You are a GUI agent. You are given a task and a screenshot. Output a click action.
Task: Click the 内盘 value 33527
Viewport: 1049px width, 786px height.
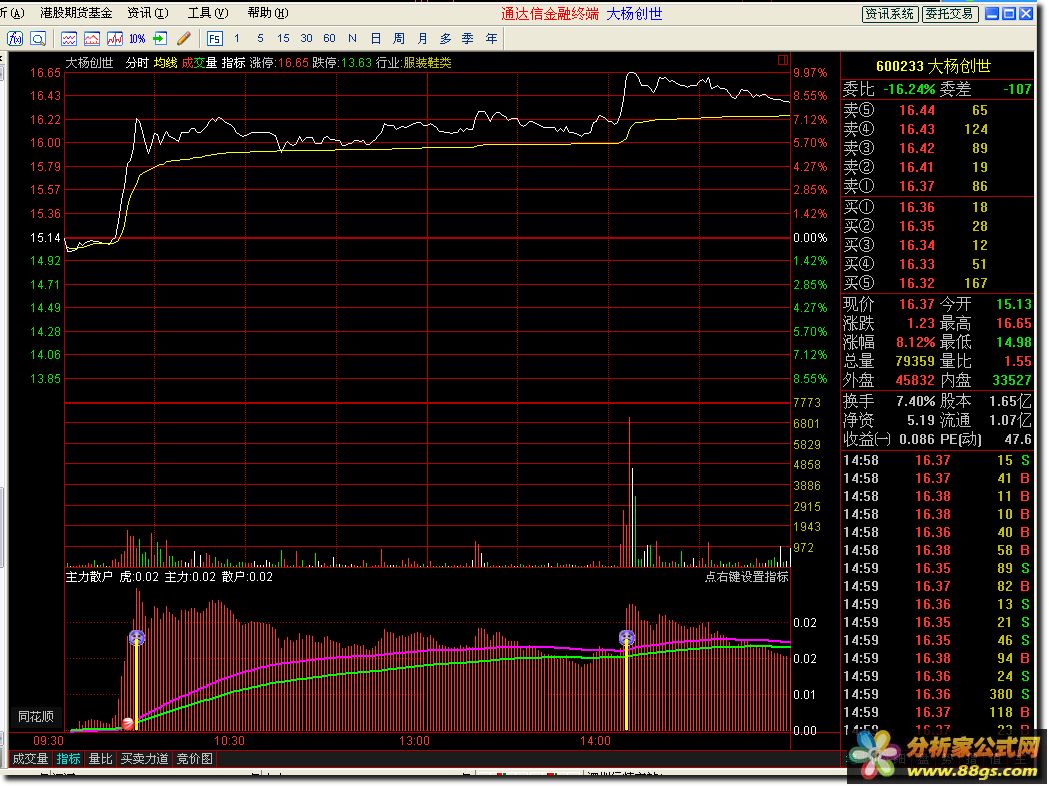[1012, 381]
